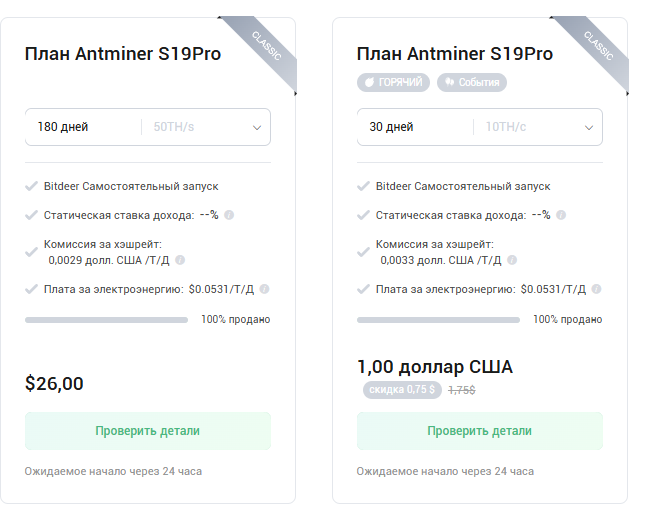Open the 180 дней plan dropdown arrow
Screen dimensions: 648x527
click(257, 127)
